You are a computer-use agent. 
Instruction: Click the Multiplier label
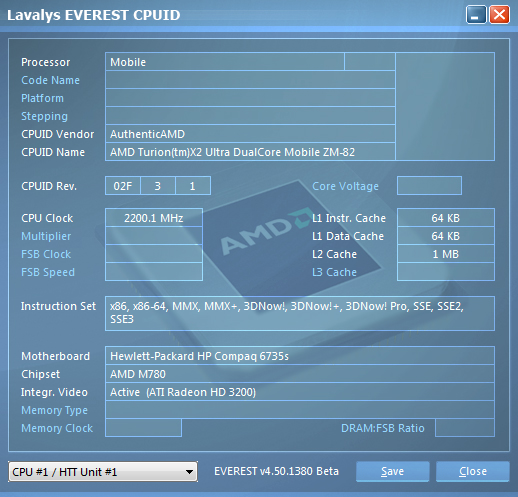46,236
